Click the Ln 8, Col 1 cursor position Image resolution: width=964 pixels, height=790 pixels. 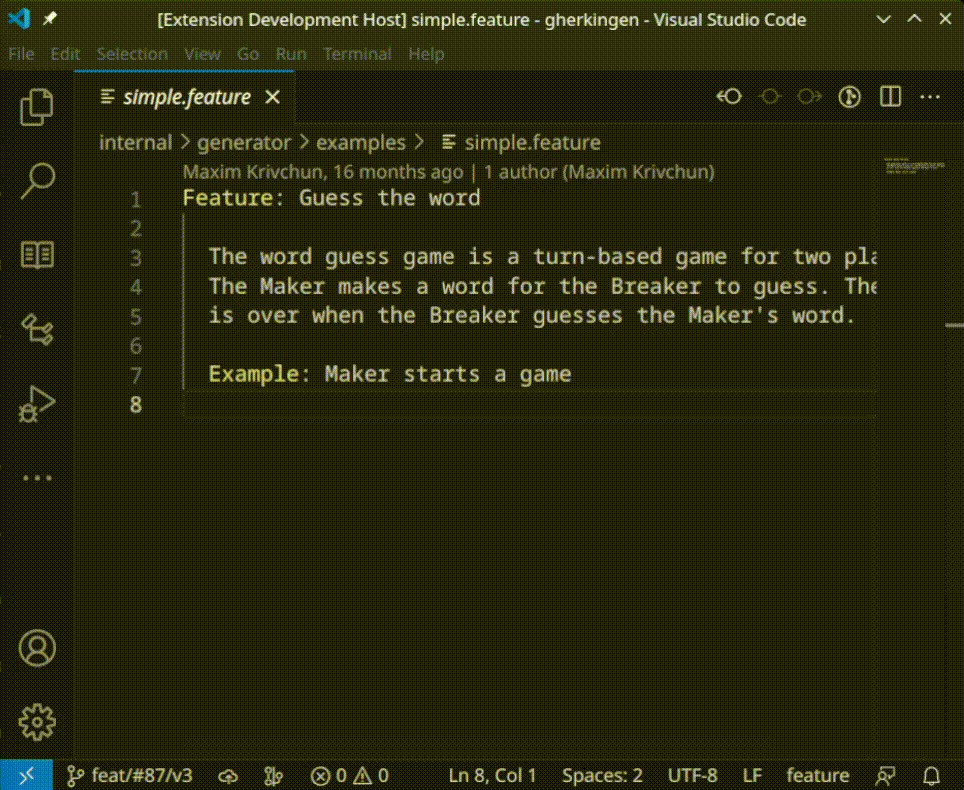[x=492, y=775]
